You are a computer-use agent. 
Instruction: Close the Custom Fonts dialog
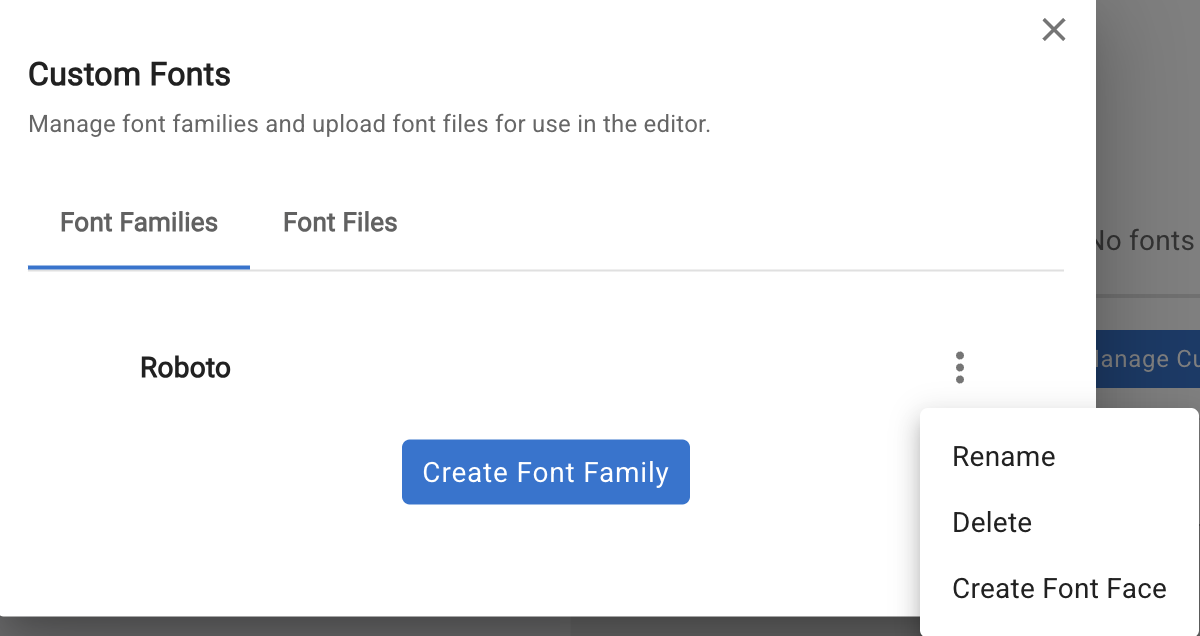(x=1053, y=30)
